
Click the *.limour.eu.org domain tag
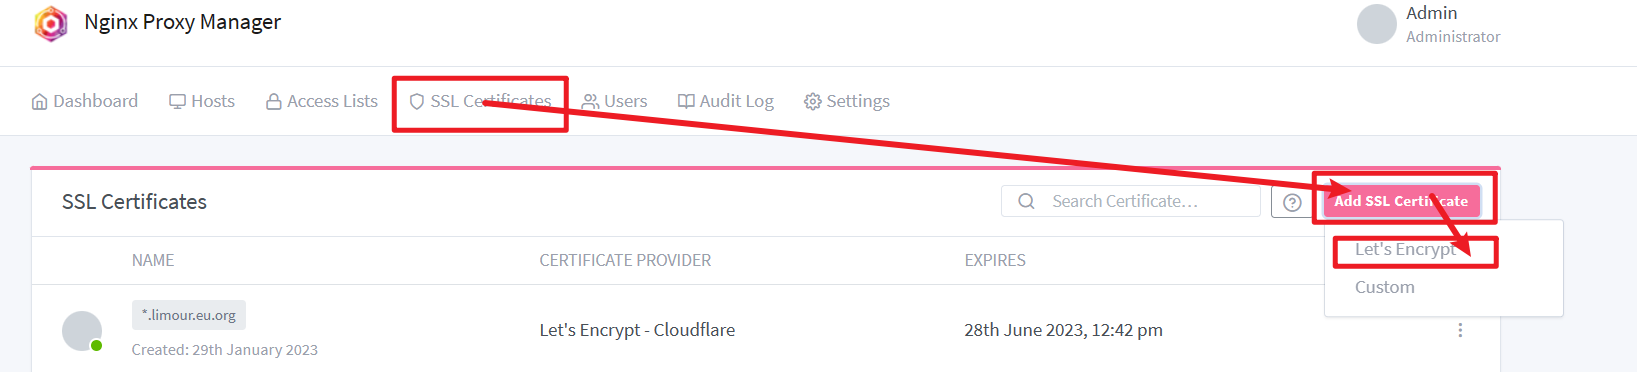pyautogui.click(x=189, y=315)
